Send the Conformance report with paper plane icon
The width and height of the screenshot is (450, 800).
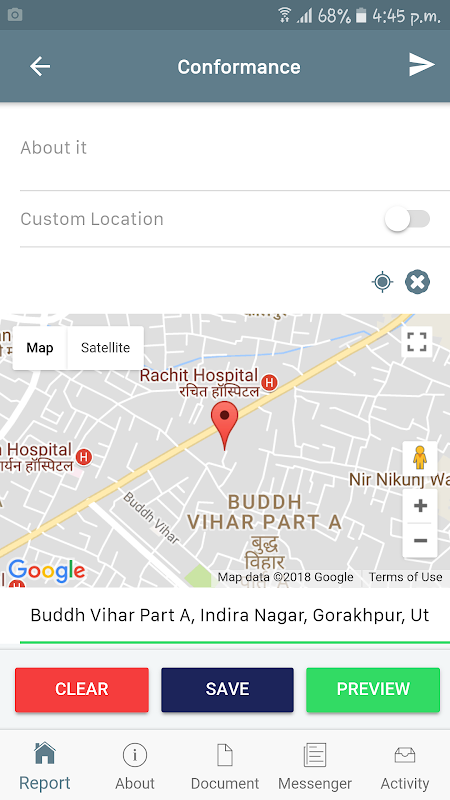pos(421,65)
